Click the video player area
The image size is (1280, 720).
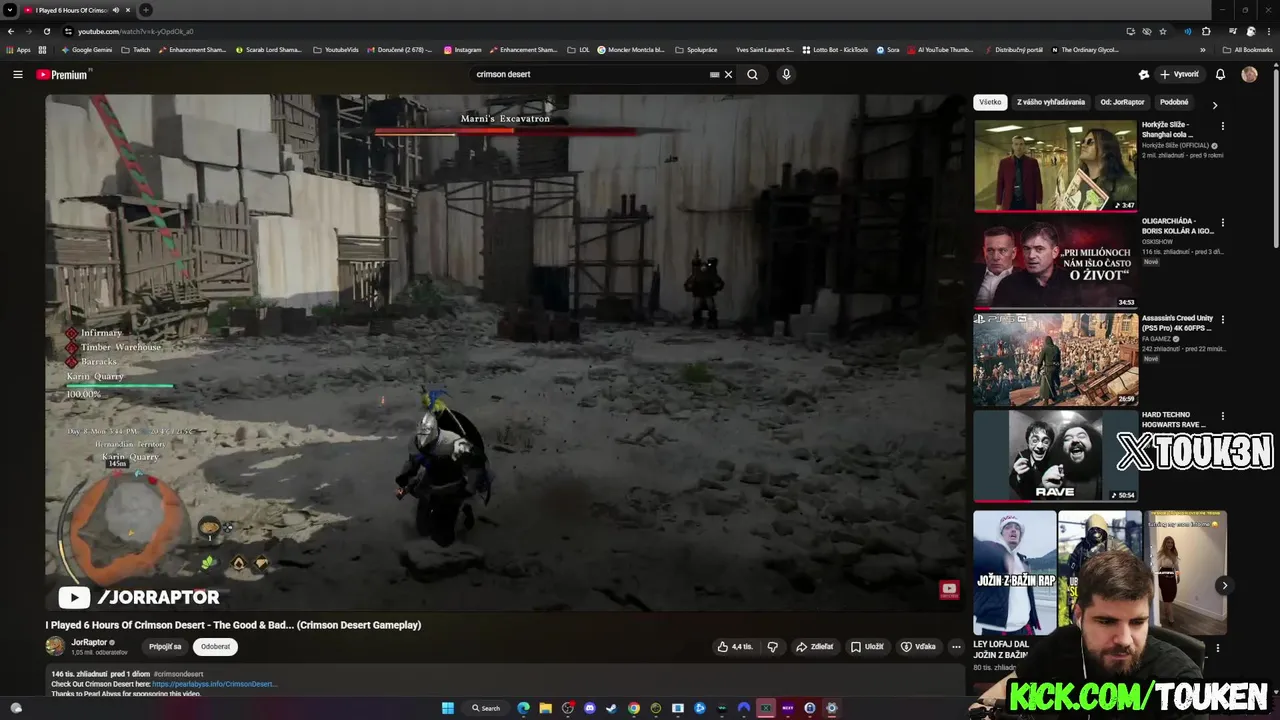pos(505,352)
